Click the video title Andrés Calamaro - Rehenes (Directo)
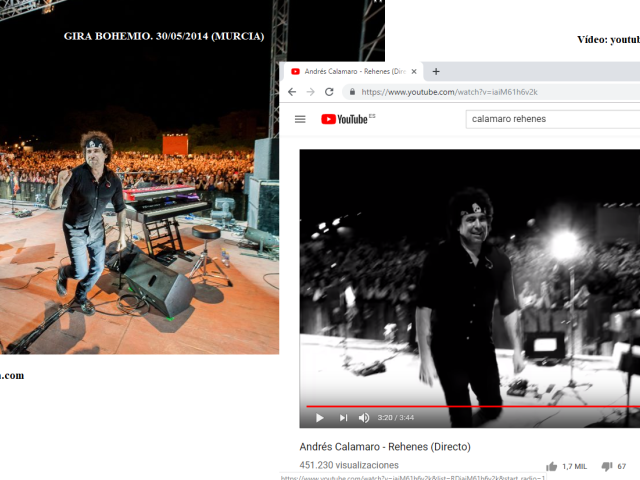 [x=385, y=447]
